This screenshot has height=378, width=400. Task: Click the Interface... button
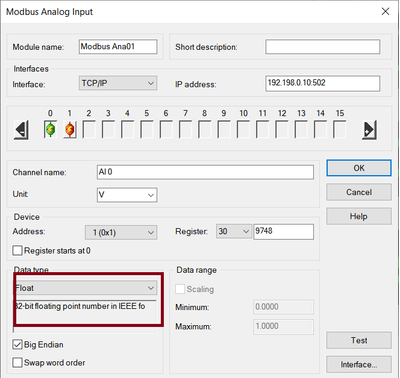(359, 364)
